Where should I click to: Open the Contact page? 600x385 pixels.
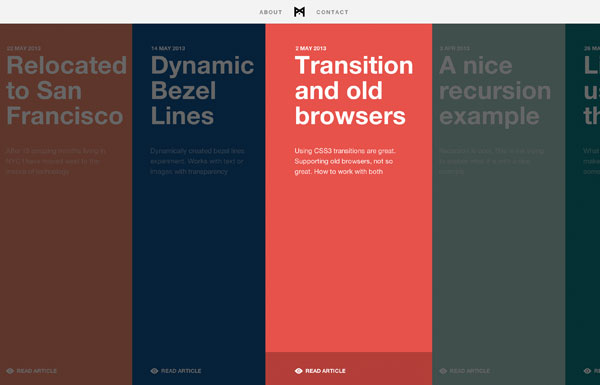click(332, 12)
